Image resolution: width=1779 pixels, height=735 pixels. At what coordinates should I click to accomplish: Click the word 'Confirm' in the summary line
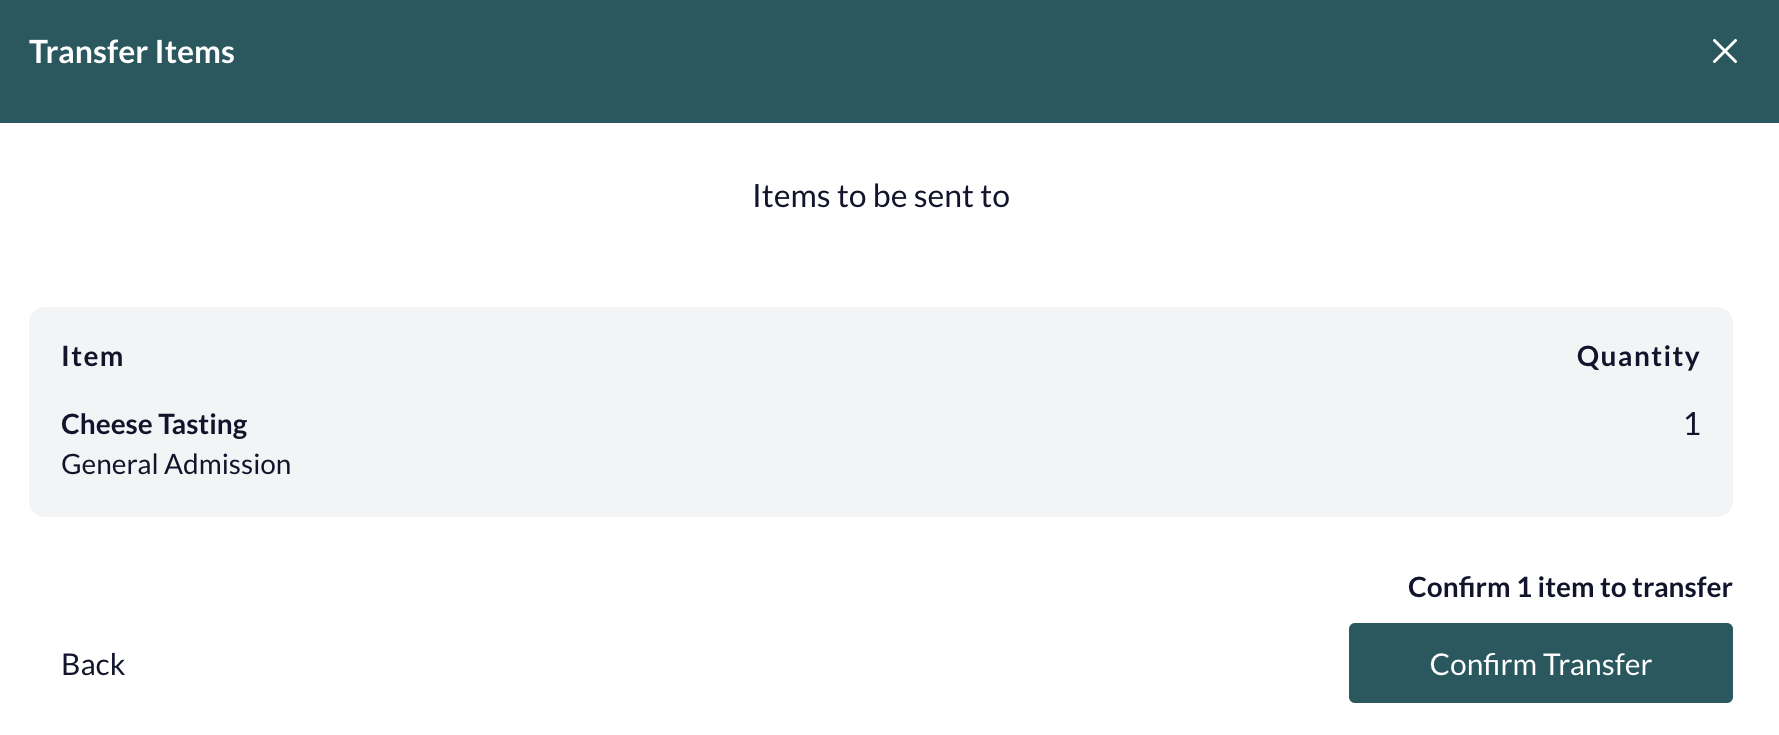[x=1459, y=587]
